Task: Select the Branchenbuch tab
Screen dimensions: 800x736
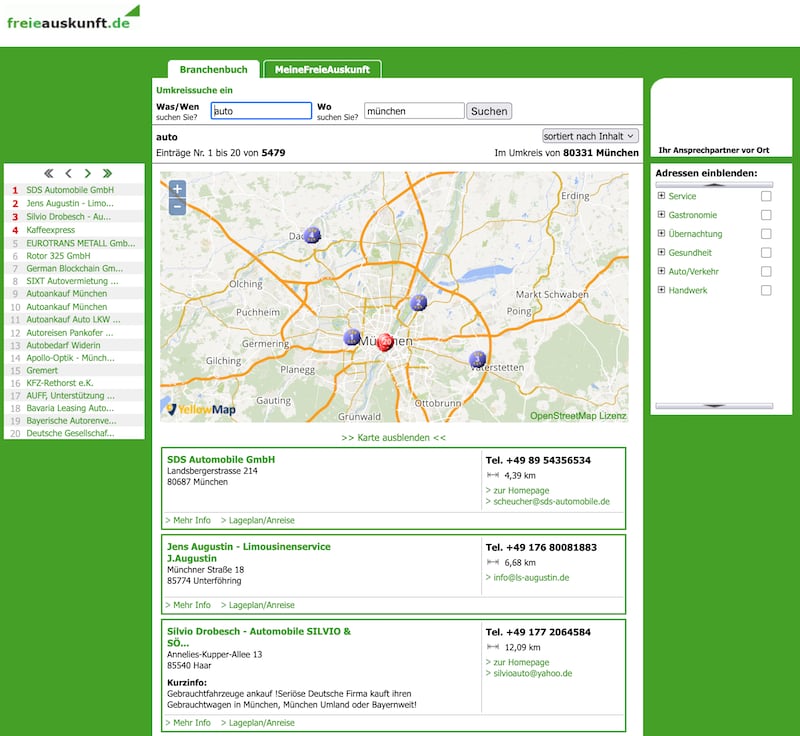Action: 213,70
